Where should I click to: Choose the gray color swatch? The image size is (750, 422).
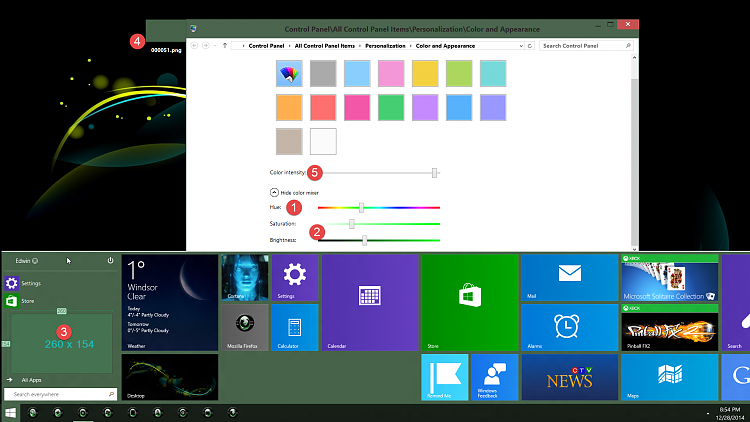pyautogui.click(x=323, y=73)
